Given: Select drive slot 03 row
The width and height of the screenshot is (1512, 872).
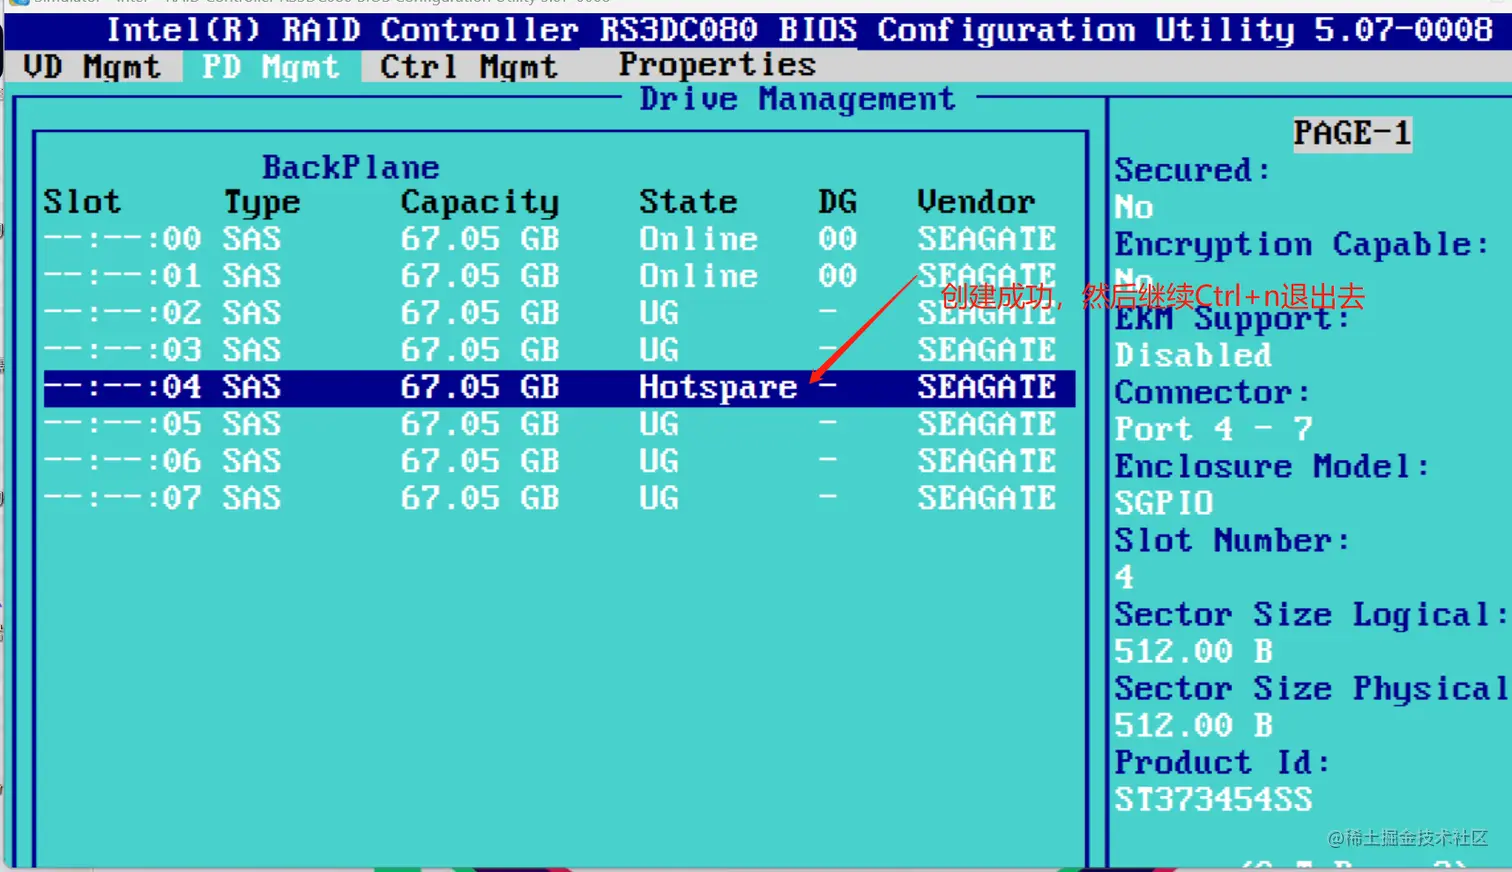Looking at the screenshot, I should click(x=559, y=350).
